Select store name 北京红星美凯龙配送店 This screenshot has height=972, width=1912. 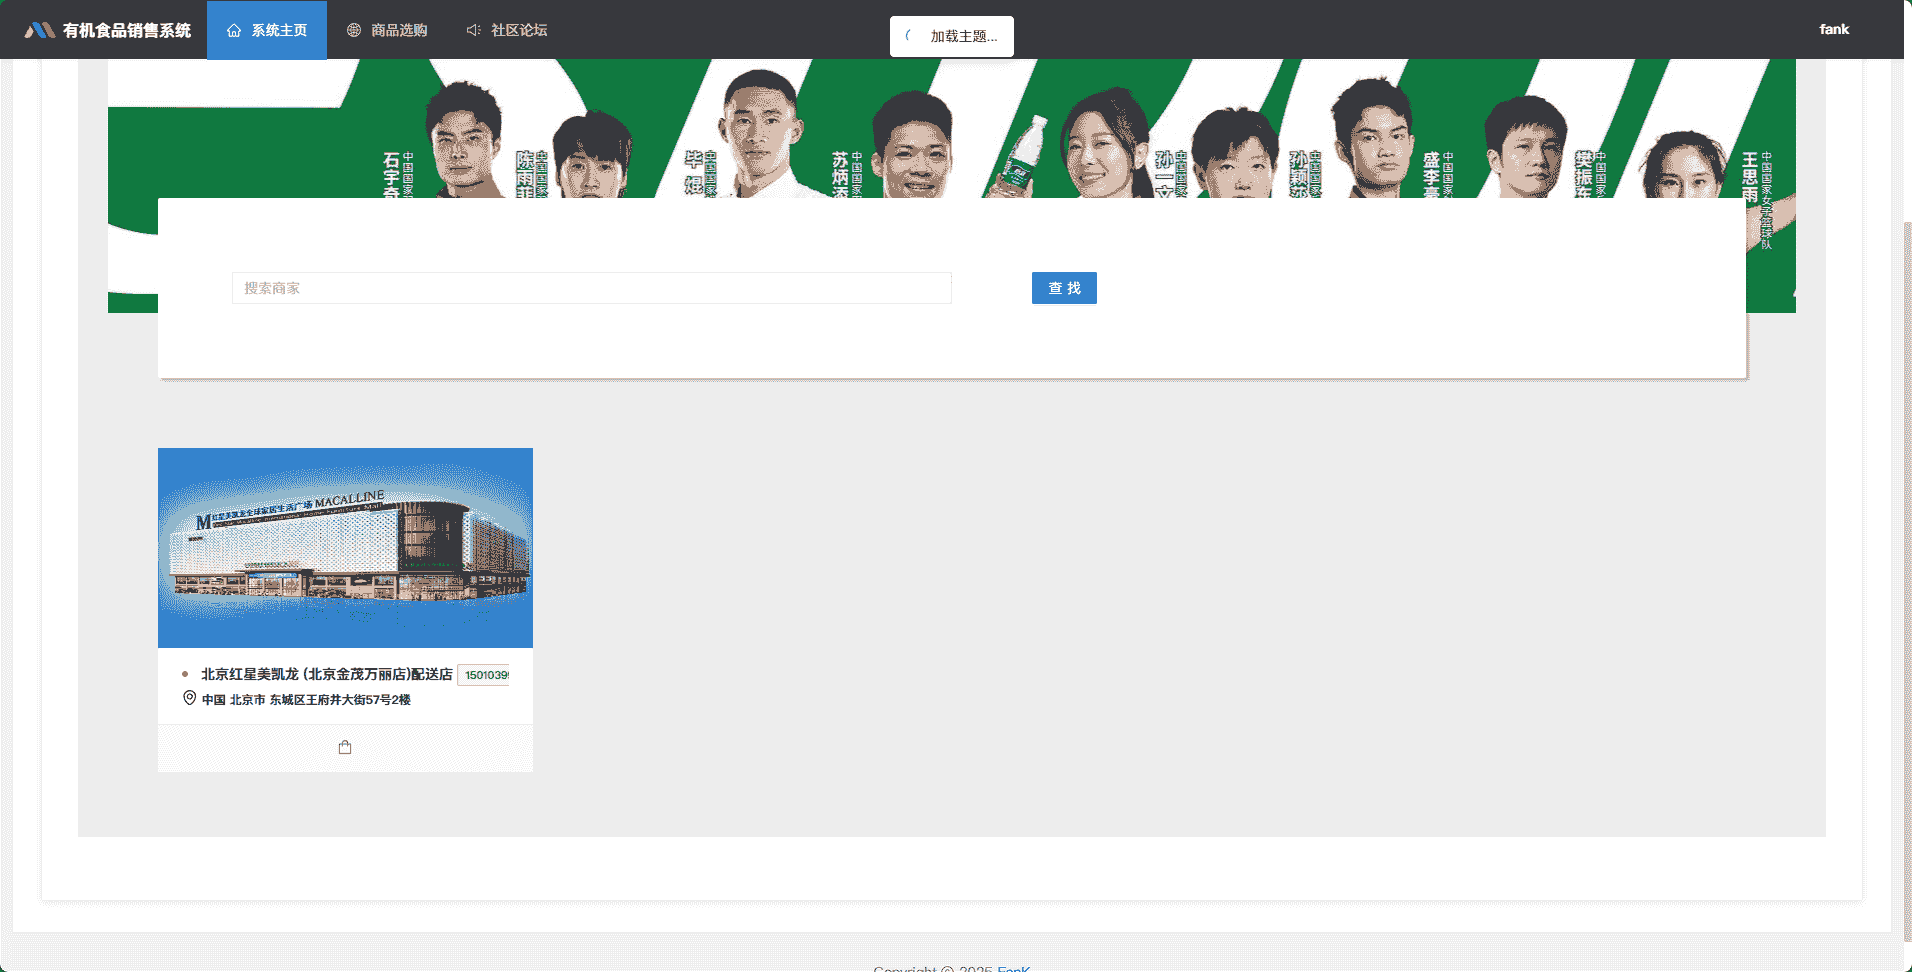click(x=327, y=674)
